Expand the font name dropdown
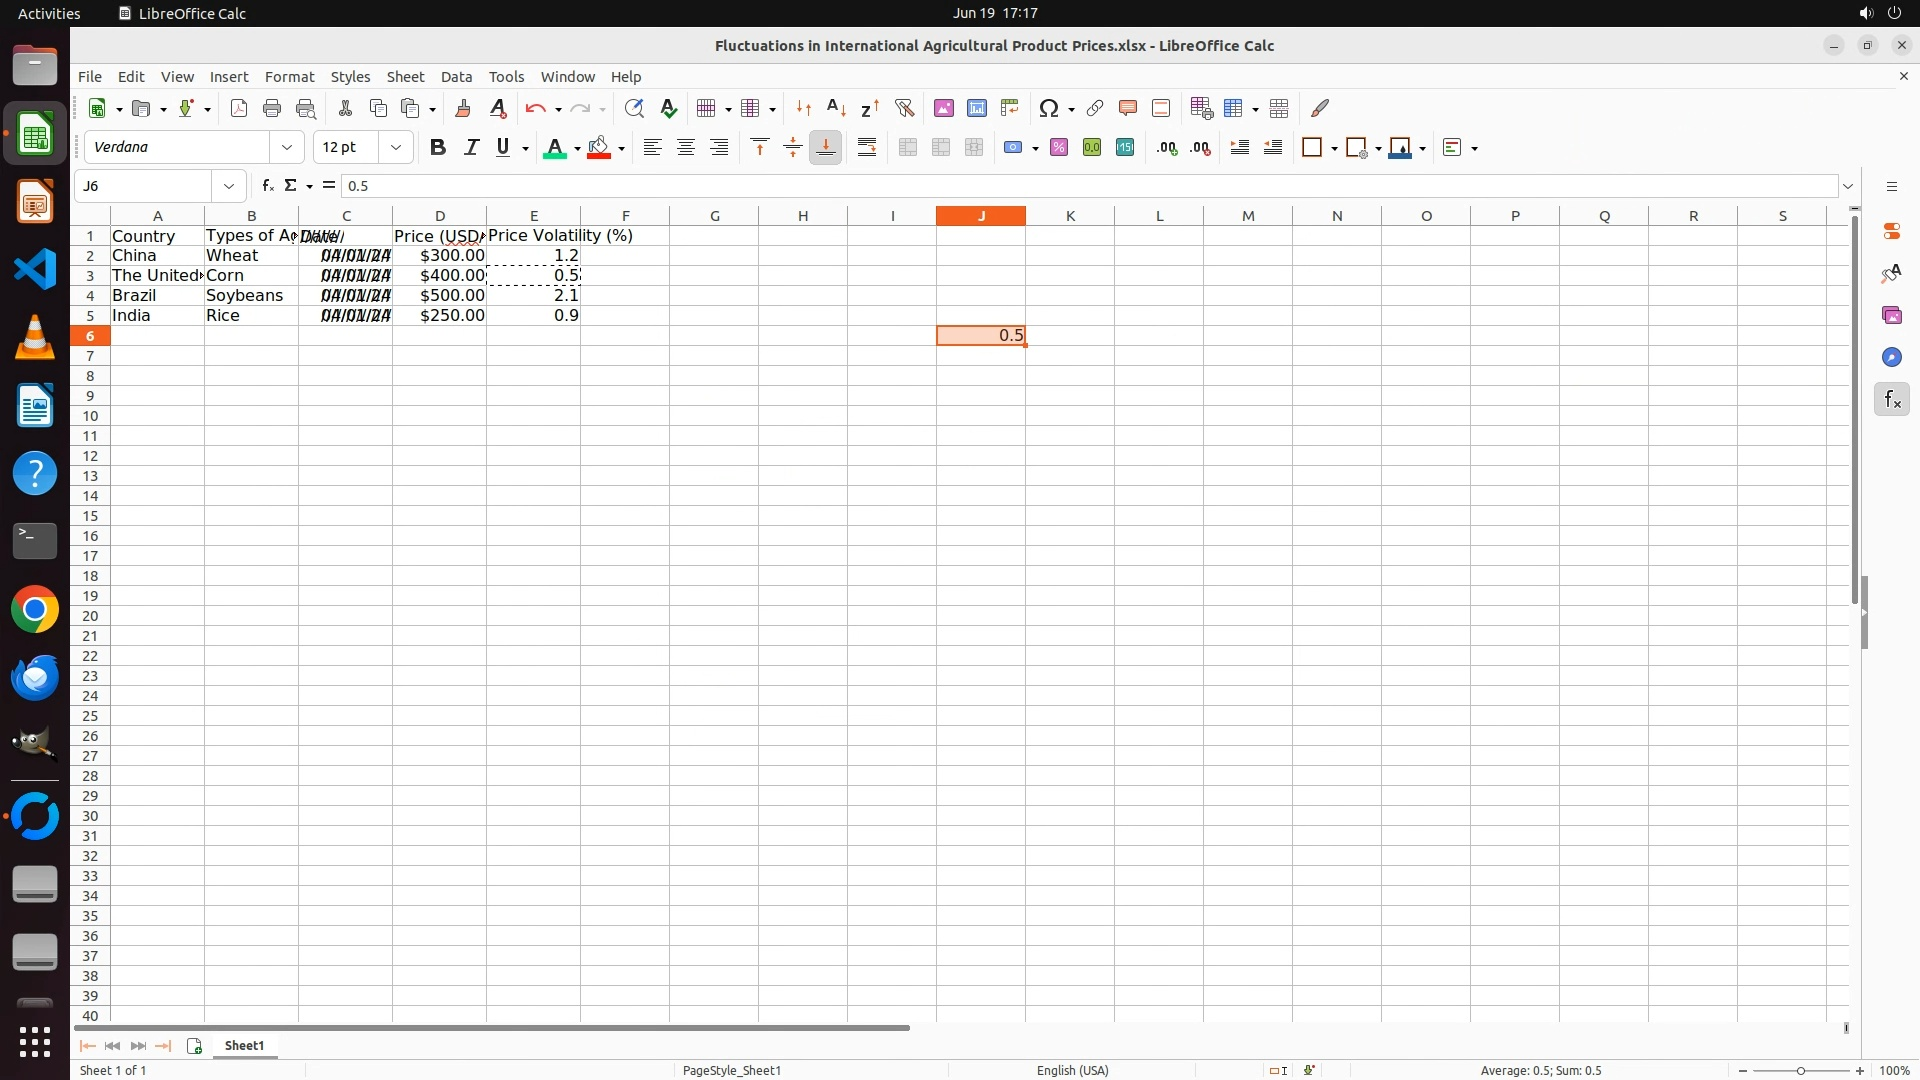The height and width of the screenshot is (1080, 1920). (287, 147)
